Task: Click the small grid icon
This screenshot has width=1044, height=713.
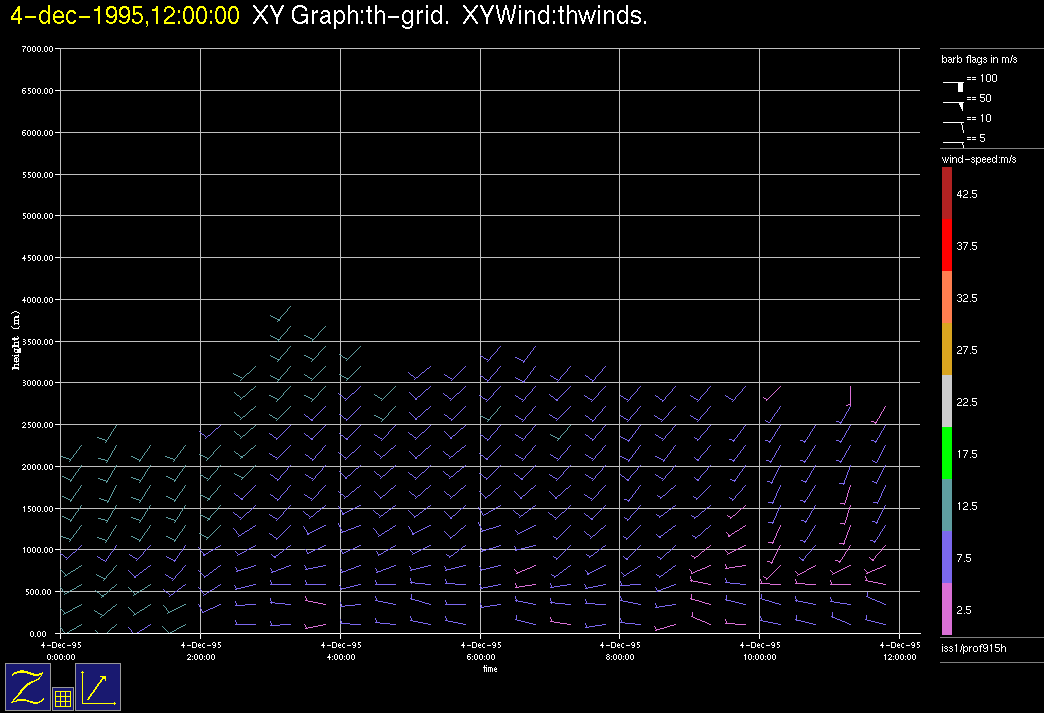Action: 62,699
